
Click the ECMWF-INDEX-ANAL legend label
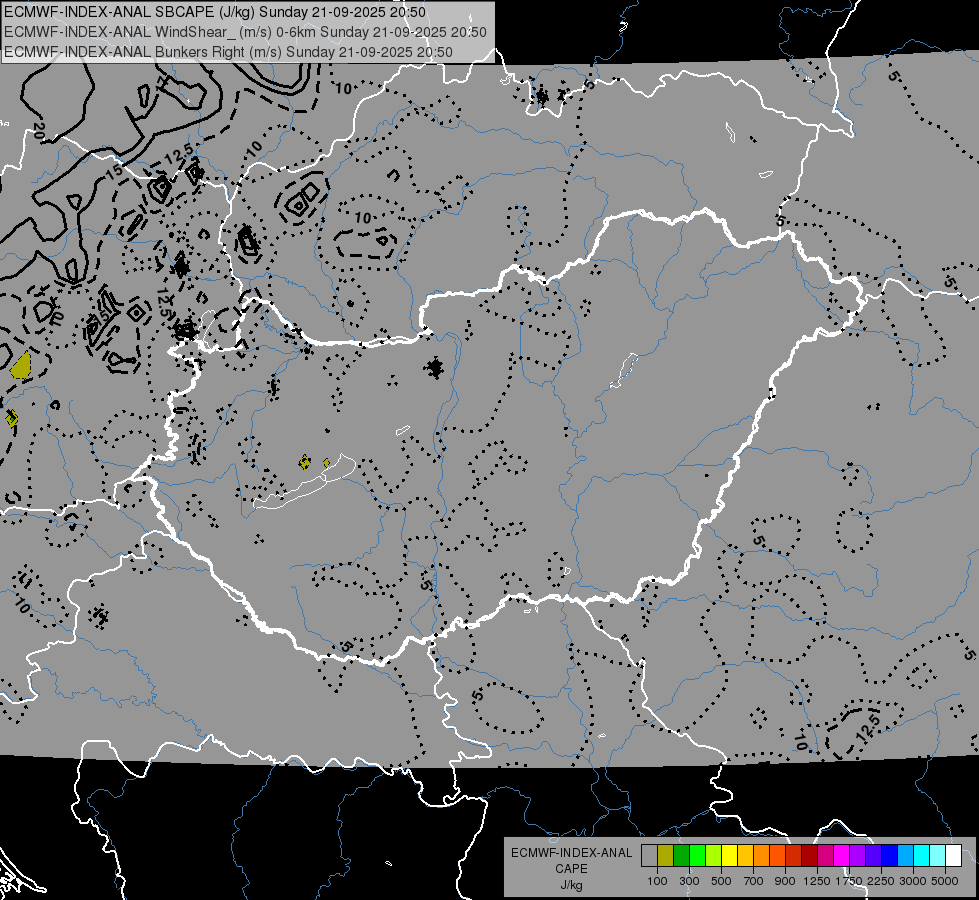(571, 853)
